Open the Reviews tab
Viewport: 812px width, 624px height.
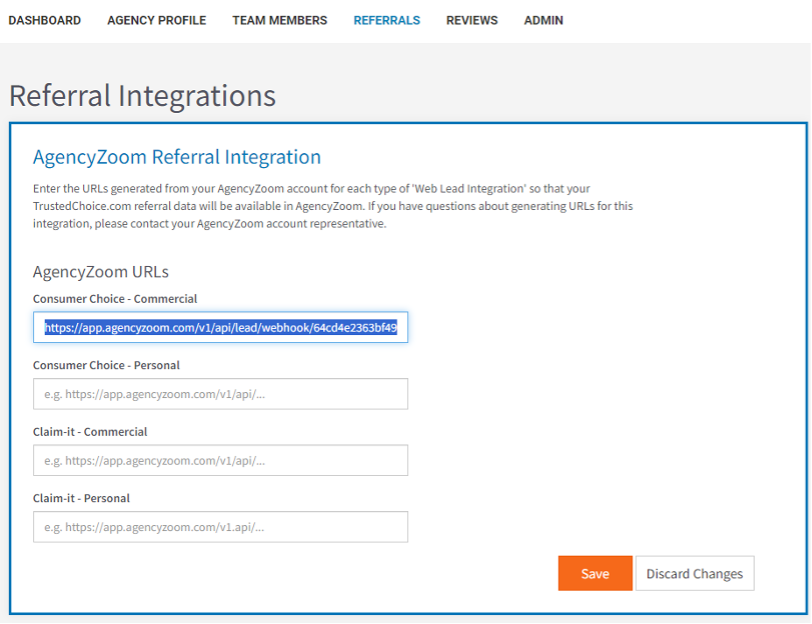[x=472, y=20]
